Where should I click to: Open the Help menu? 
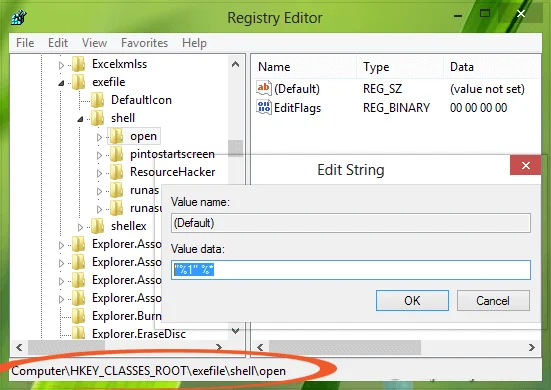point(194,43)
